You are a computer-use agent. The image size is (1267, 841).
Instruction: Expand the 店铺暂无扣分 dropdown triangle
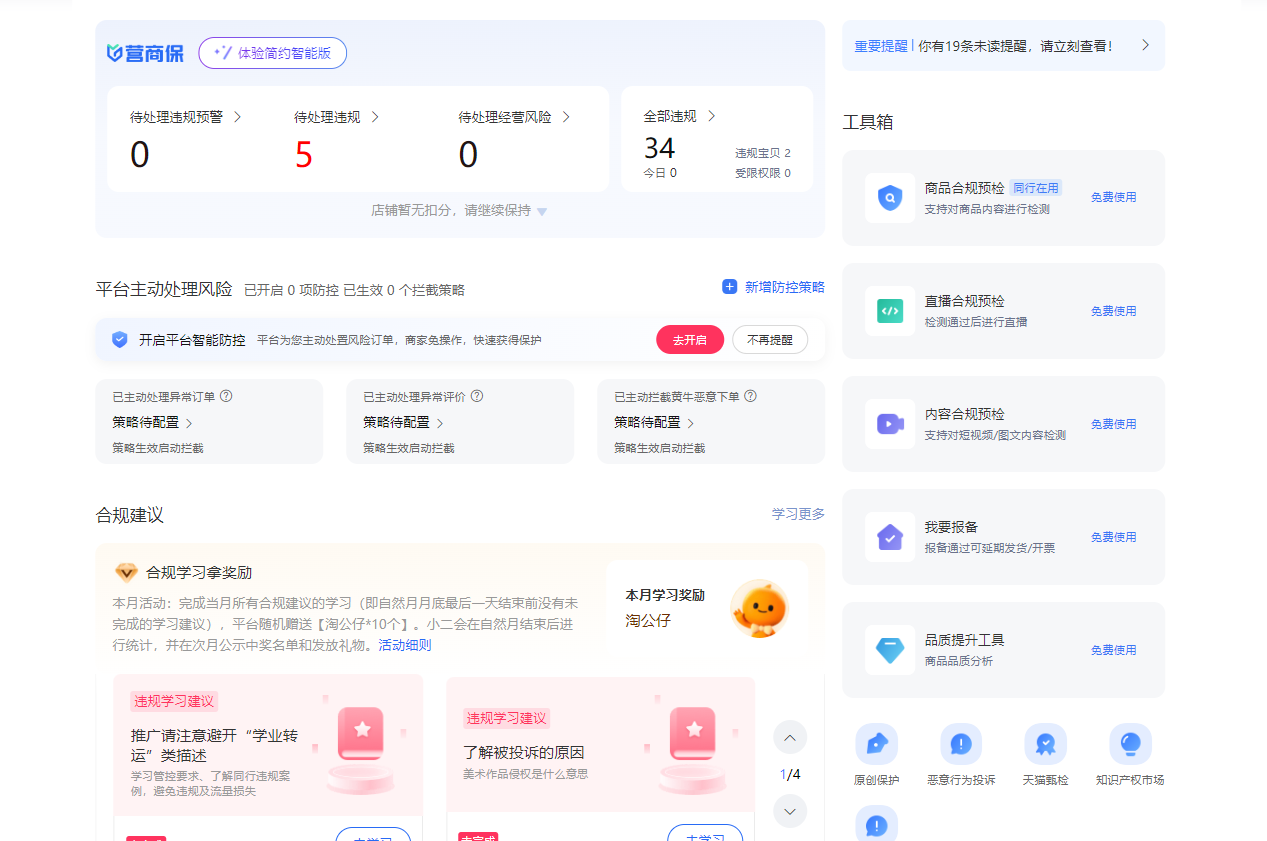coord(542,212)
